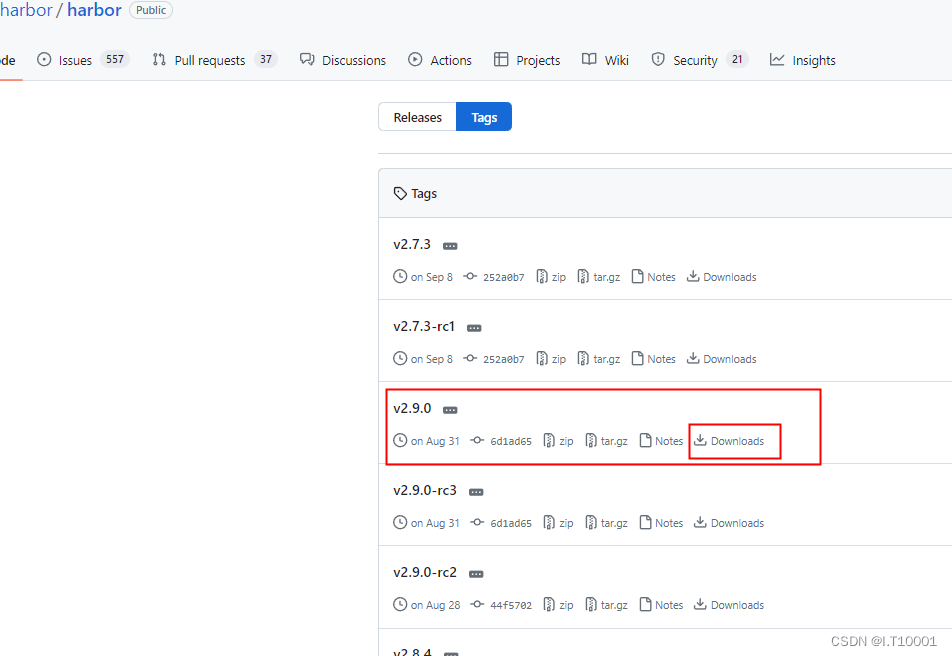Image resolution: width=952 pixels, height=656 pixels.
Task: Expand the v2.9.0 tag message ellipsis
Action: click(450, 410)
